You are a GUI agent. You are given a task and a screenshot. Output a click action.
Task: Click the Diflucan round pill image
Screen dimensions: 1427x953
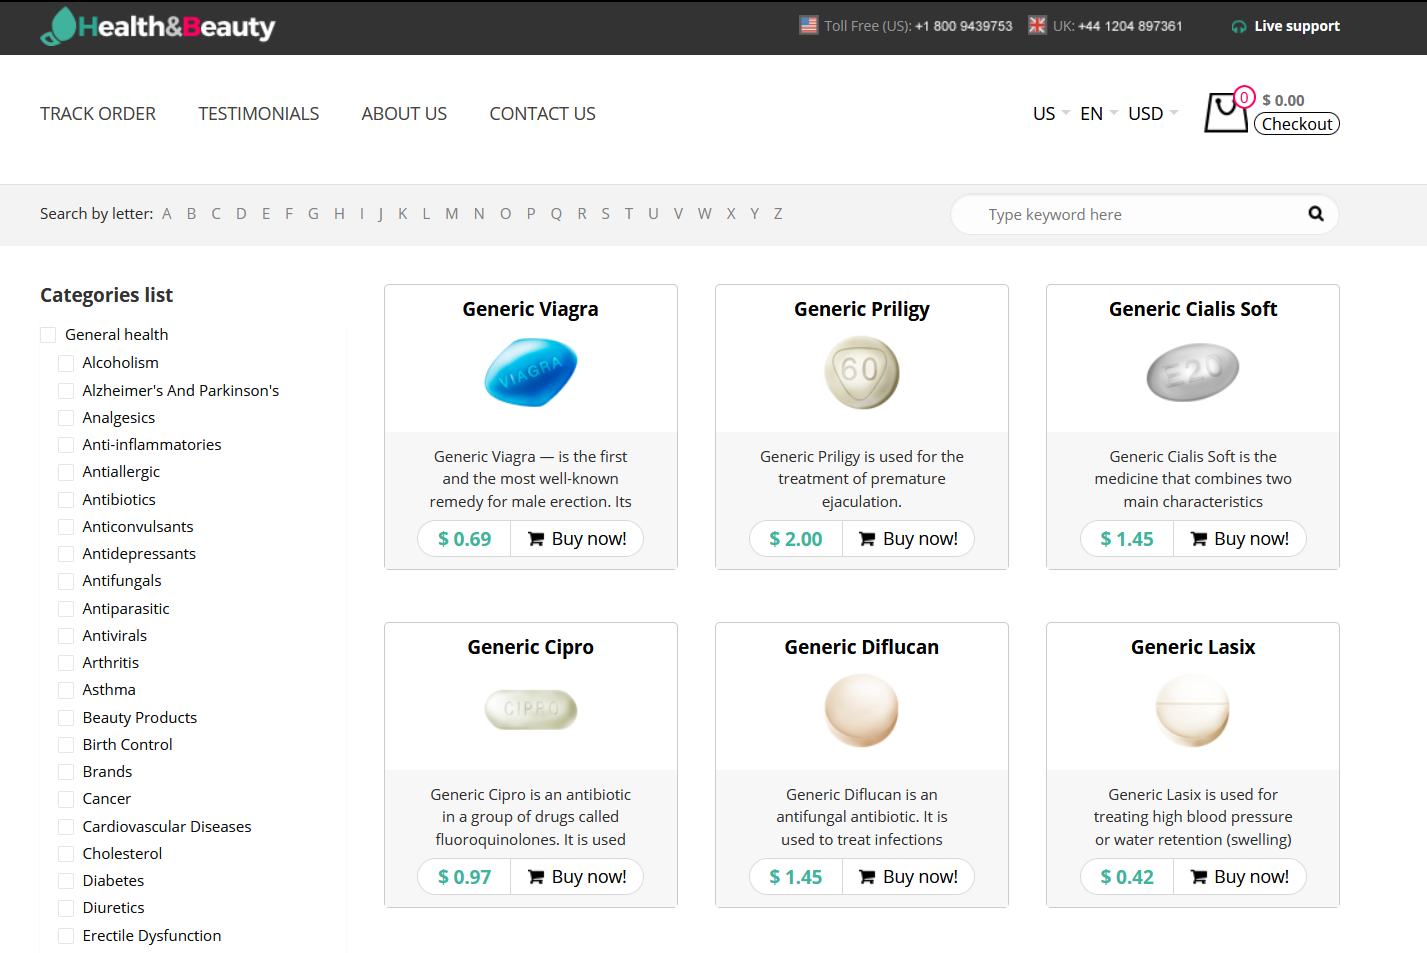coord(862,710)
